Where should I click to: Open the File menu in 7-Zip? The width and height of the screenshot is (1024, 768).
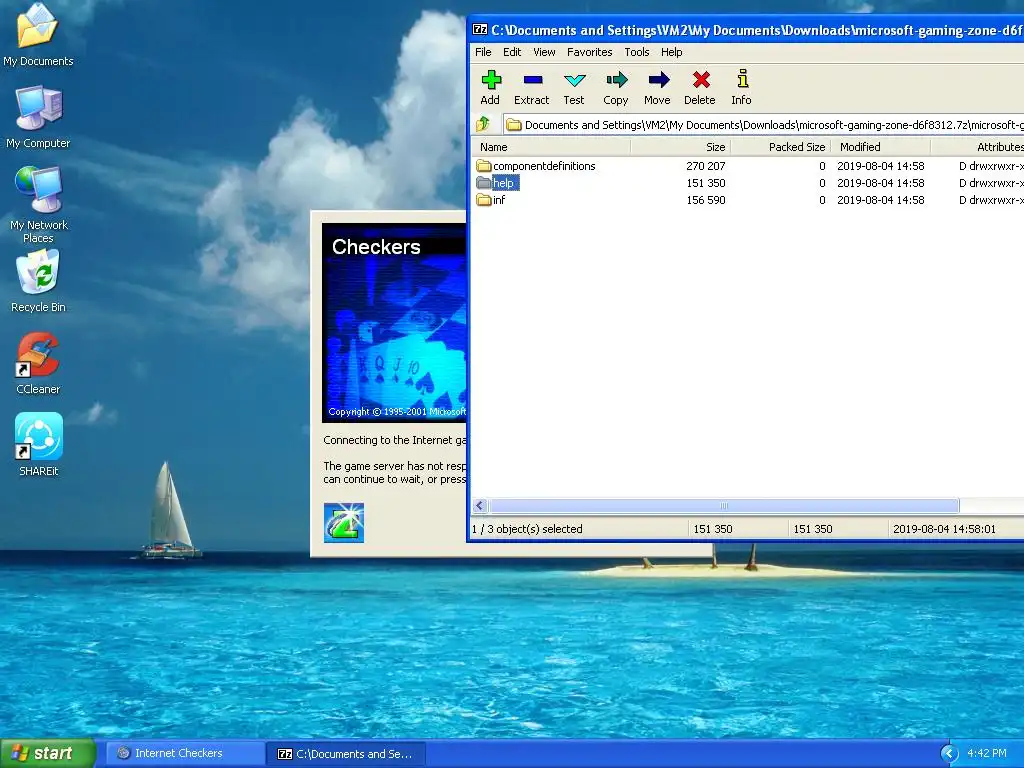[483, 52]
